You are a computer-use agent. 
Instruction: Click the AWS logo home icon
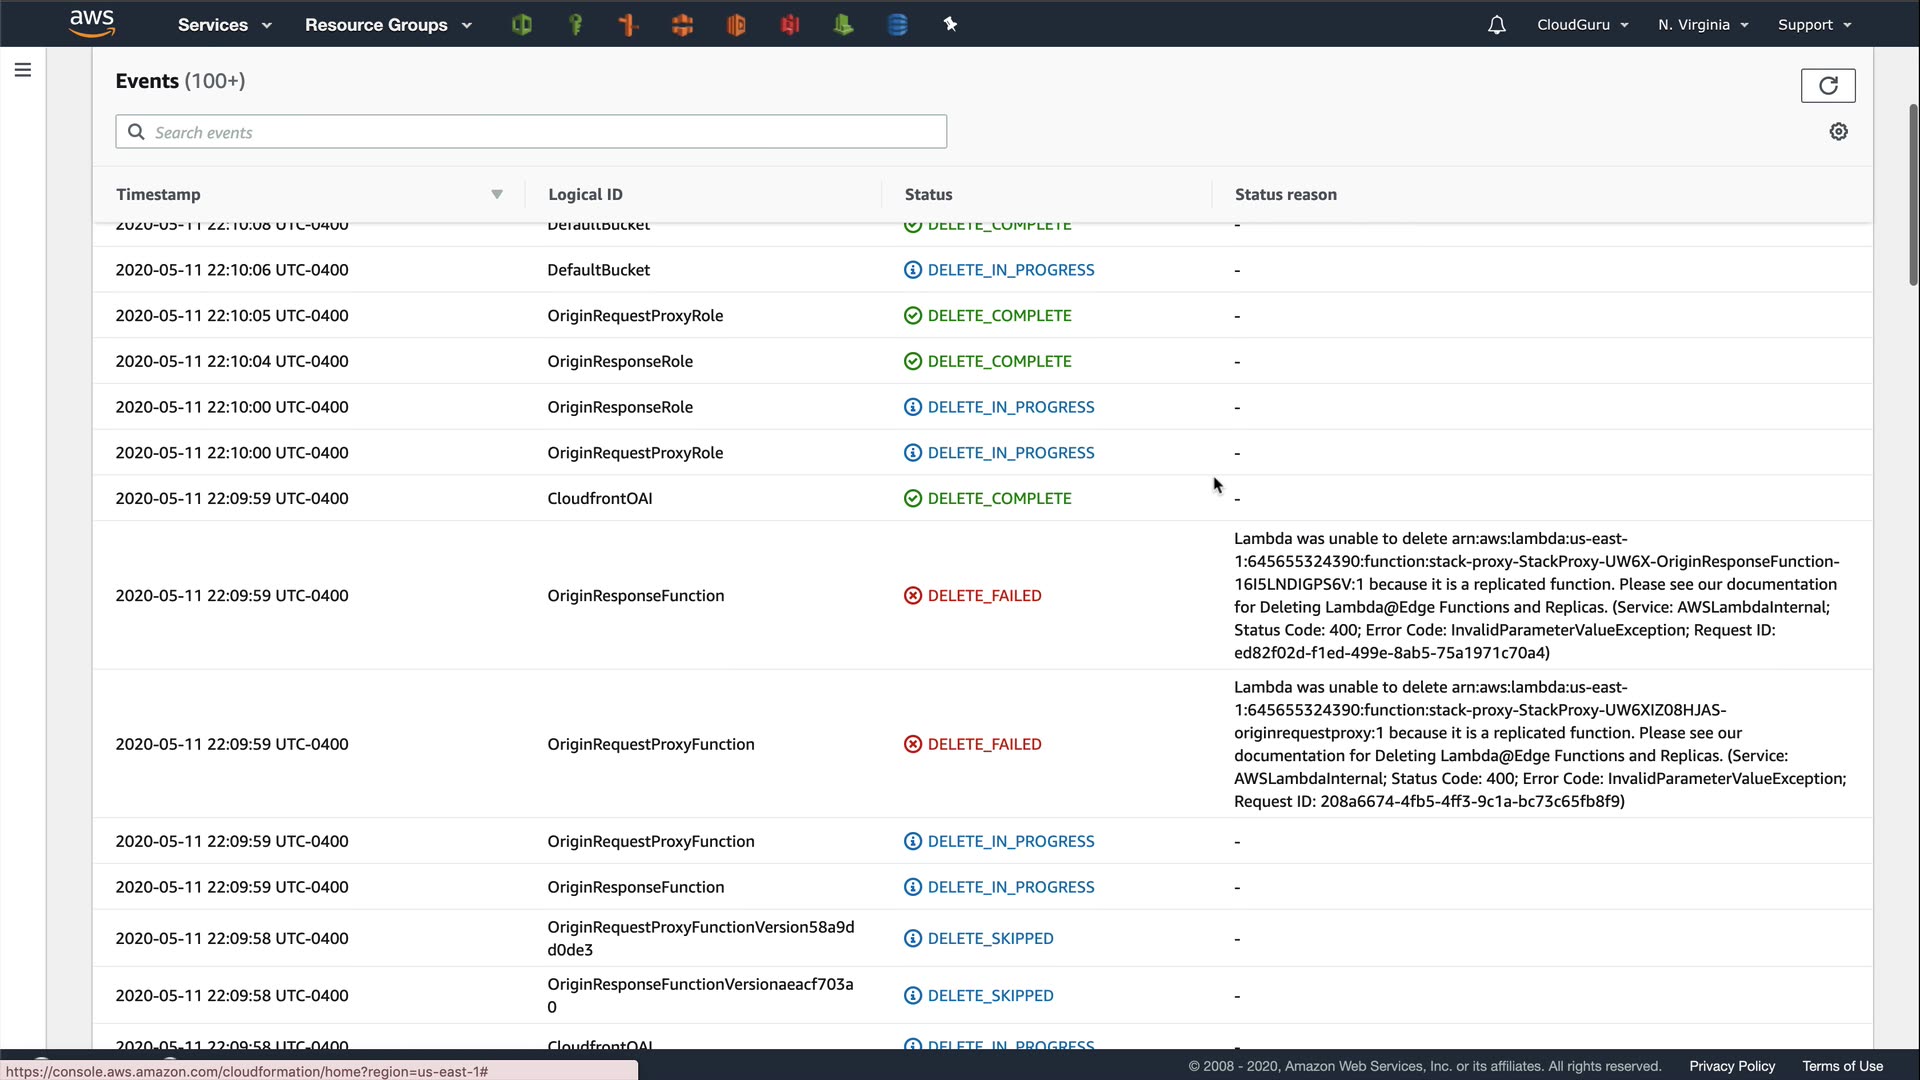point(92,23)
